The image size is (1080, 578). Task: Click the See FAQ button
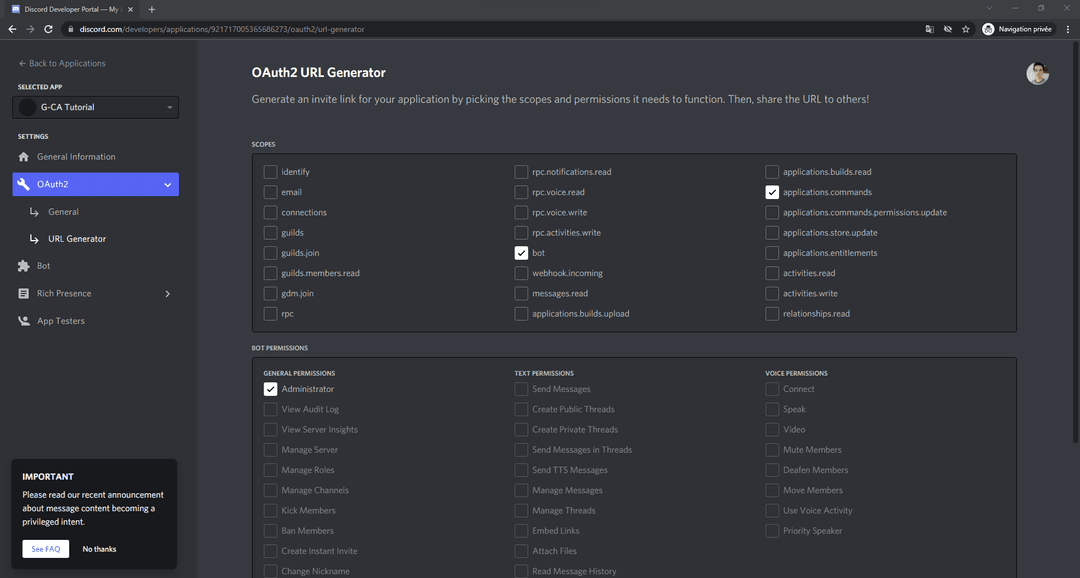pyautogui.click(x=45, y=549)
